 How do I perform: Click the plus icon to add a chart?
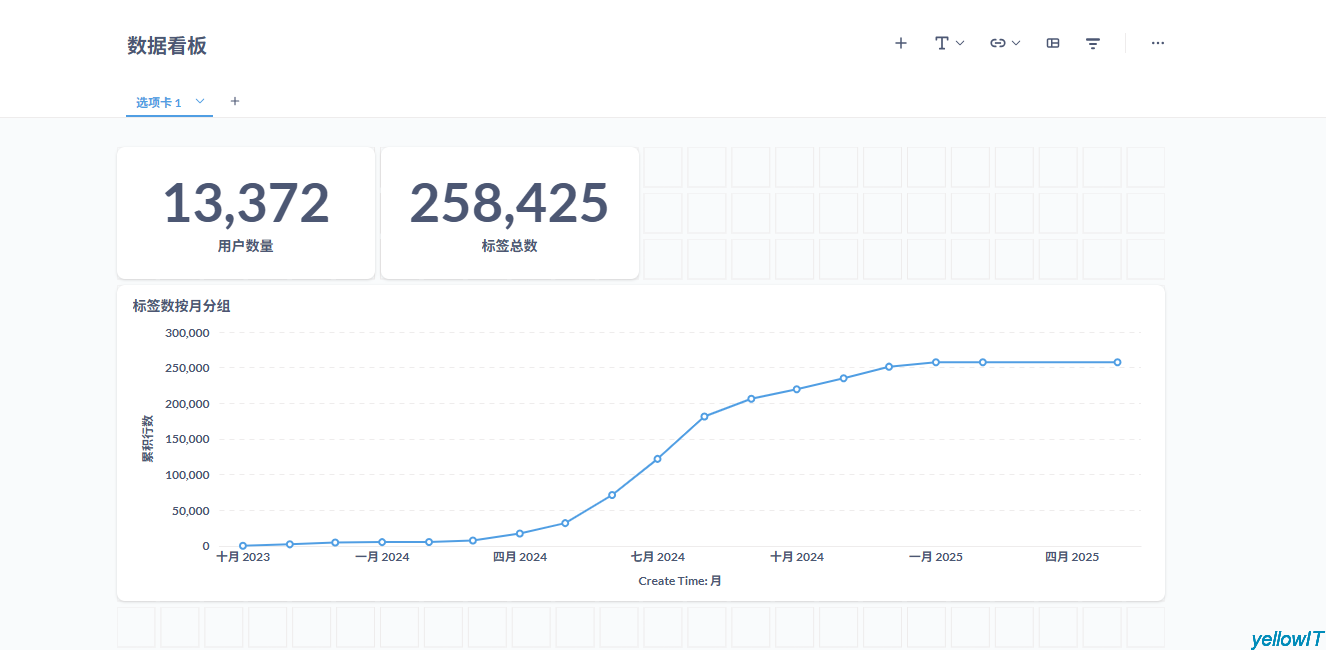point(900,43)
